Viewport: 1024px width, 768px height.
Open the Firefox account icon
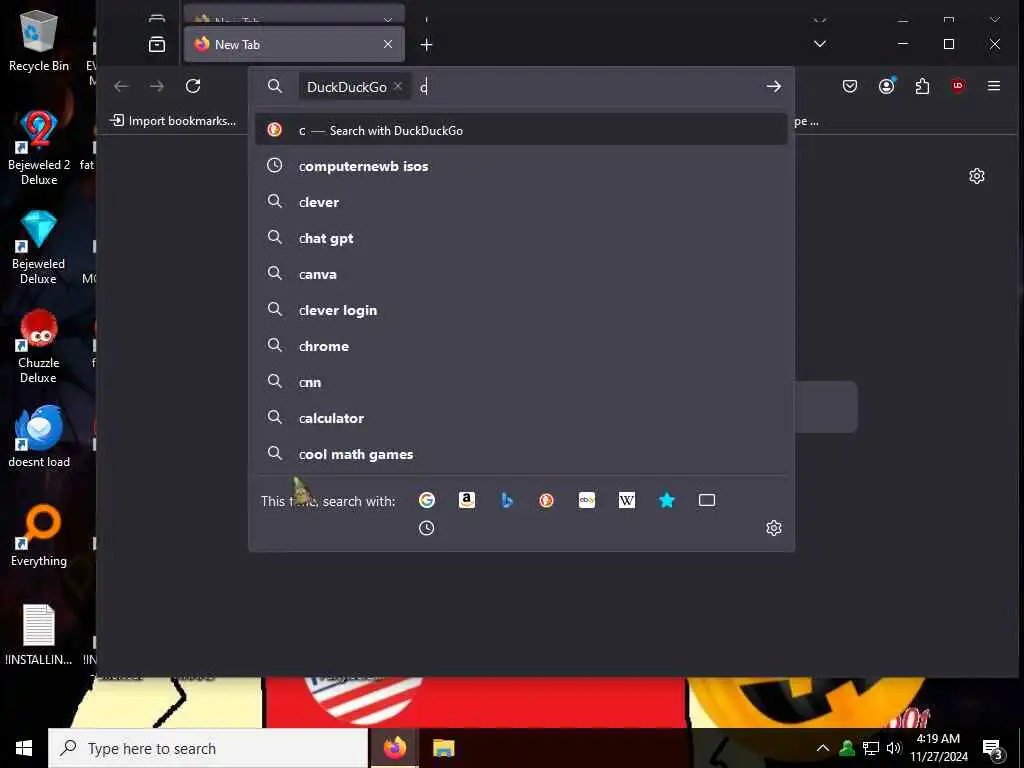click(886, 86)
